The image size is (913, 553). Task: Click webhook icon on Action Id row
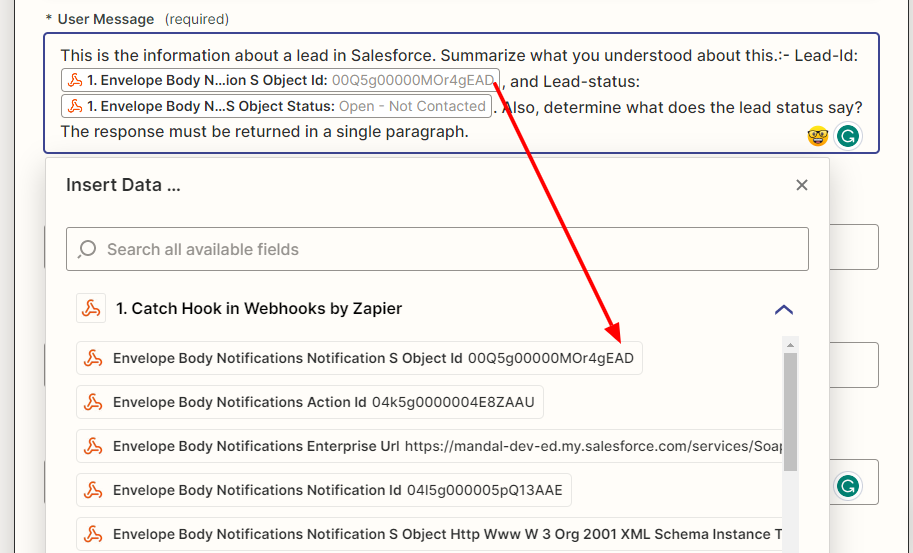coord(94,402)
